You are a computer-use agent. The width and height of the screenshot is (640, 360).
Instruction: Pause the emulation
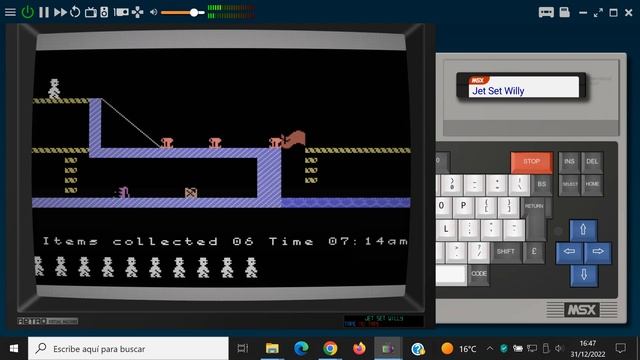[x=44, y=12]
